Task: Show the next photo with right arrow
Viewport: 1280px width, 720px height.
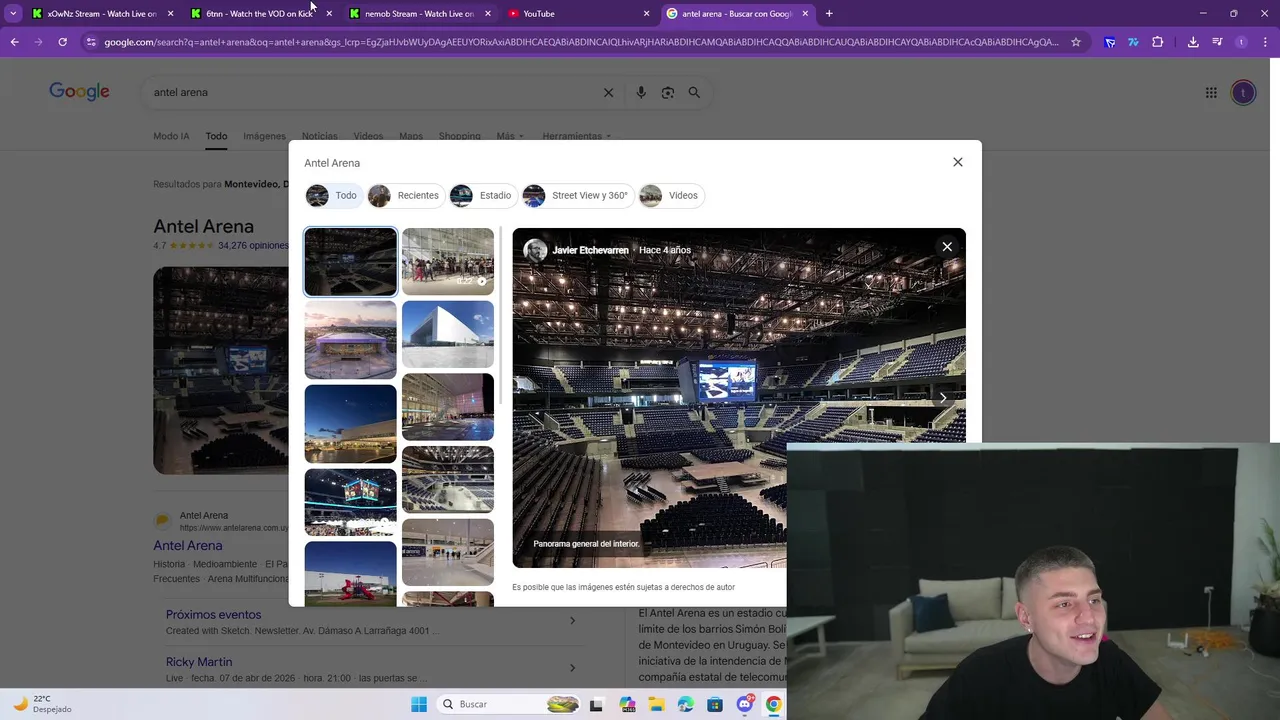Action: click(x=942, y=398)
